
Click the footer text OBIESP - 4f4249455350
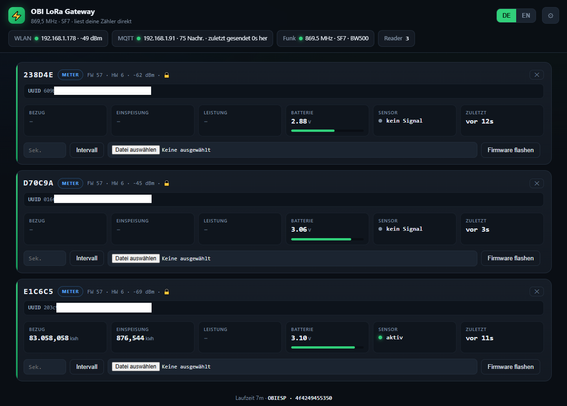click(300, 398)
